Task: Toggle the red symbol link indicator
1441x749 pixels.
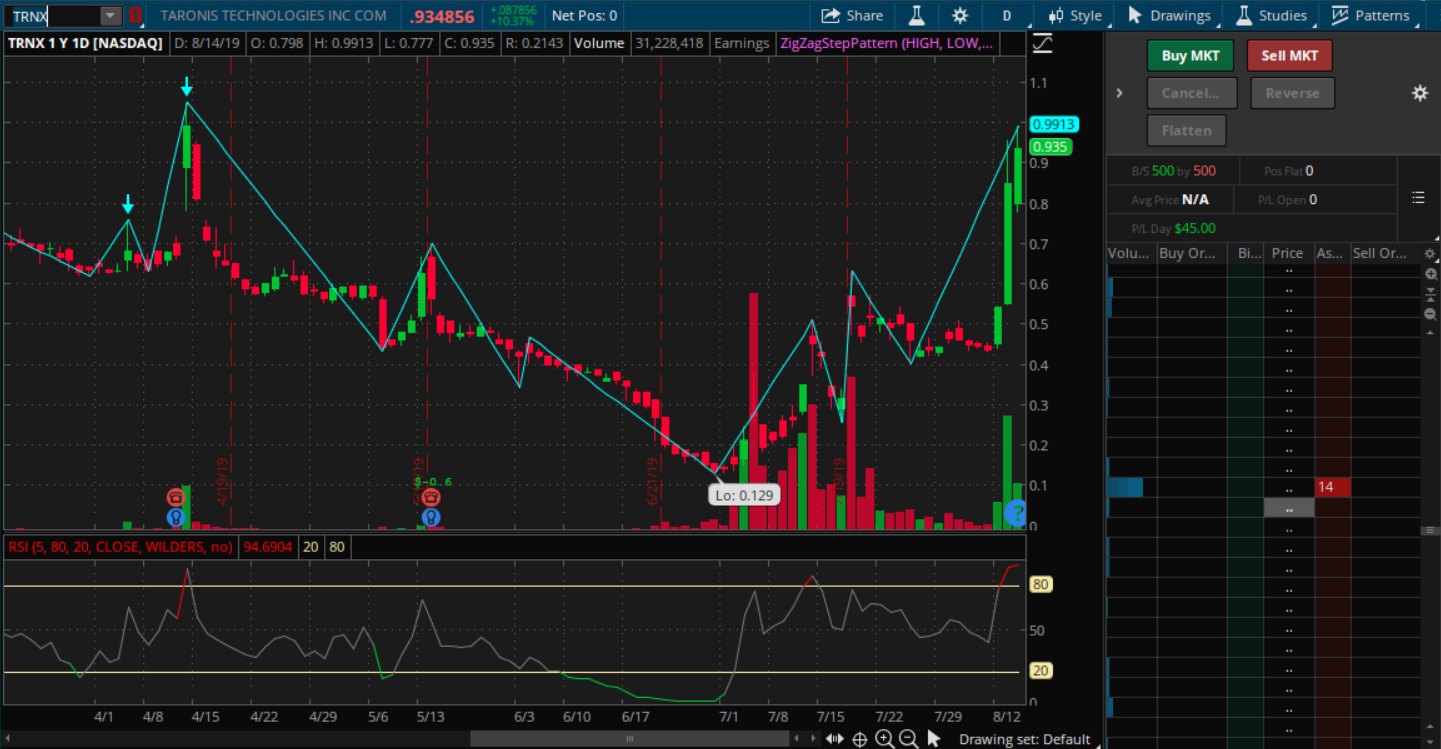Action: [x=135, y=16]
